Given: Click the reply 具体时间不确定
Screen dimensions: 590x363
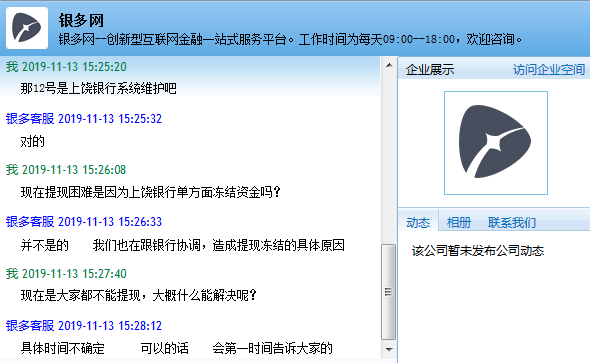Looking at the screenshot, I should click(x=62, y=348).
